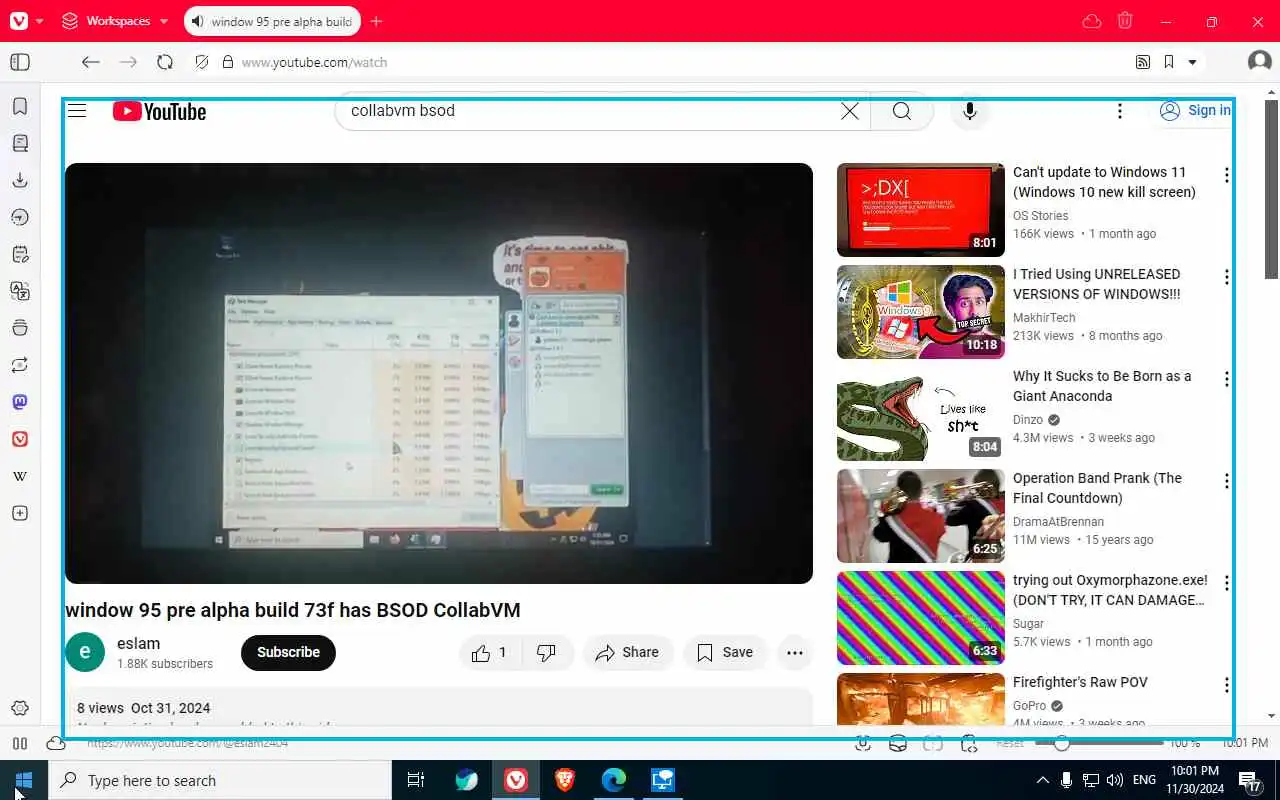Open the closed tabs trash icon
Image resolution: width=1280 pixels, height=800 pixels.
coord(1125,21)
